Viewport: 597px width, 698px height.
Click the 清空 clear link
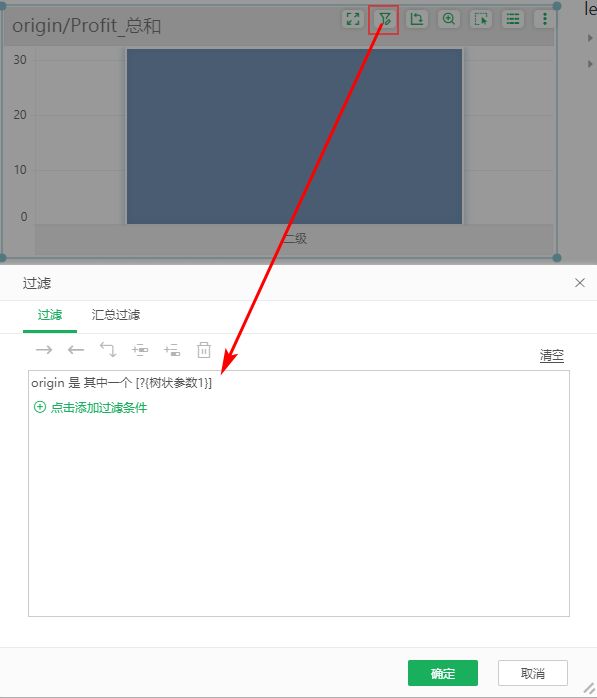click(x=552, y=355)
